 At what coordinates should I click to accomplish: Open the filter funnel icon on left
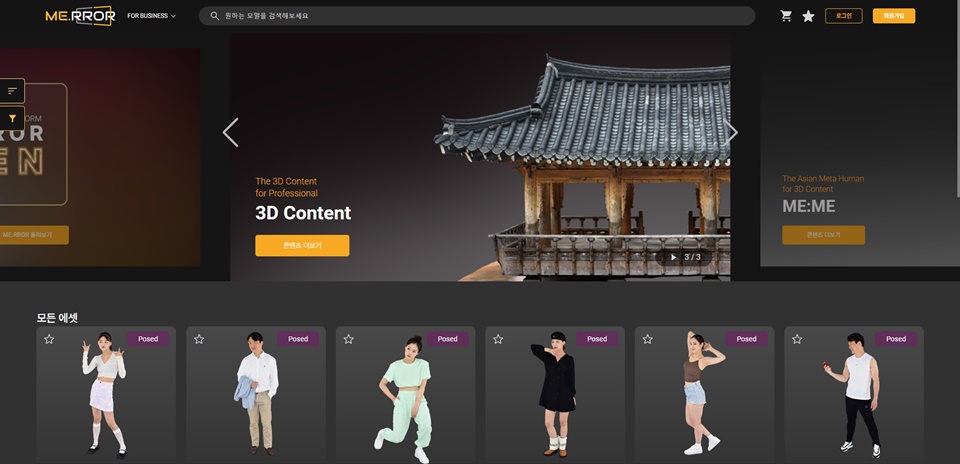(13, 118)
